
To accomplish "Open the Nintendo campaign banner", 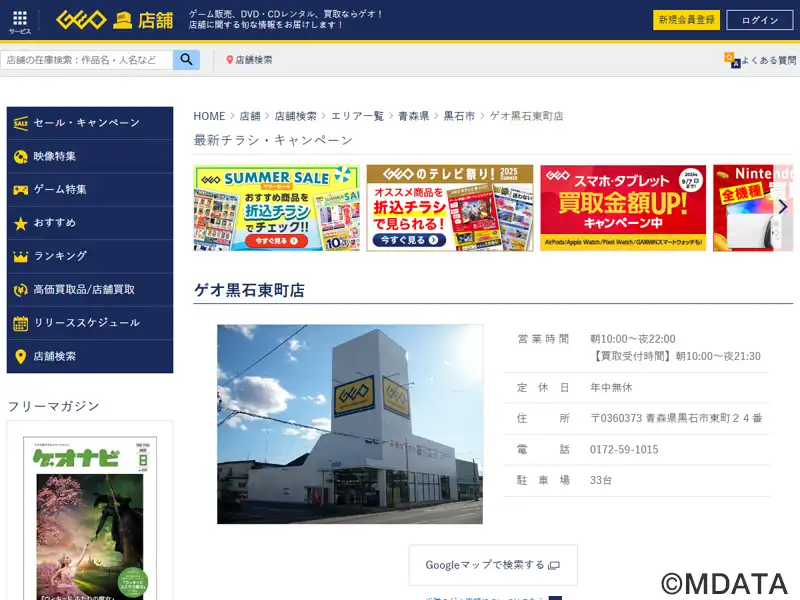I will [x=754, y=208].
